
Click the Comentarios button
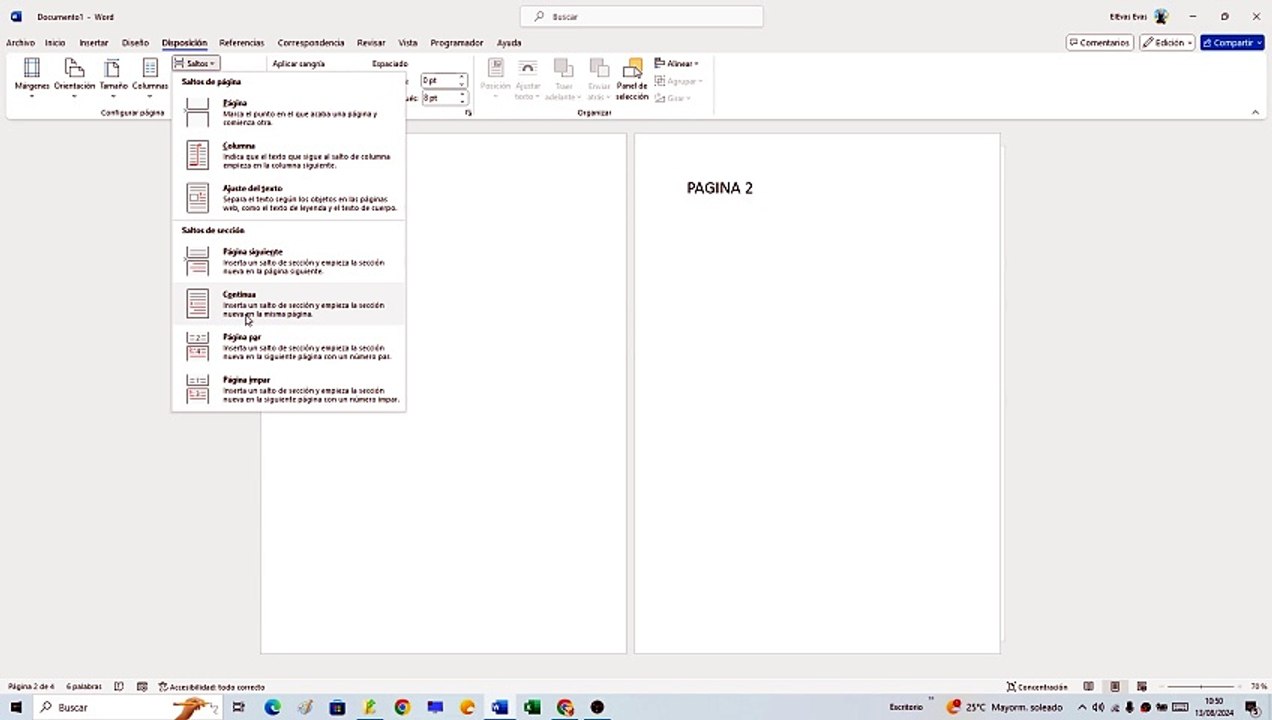tap(1099, 43)
